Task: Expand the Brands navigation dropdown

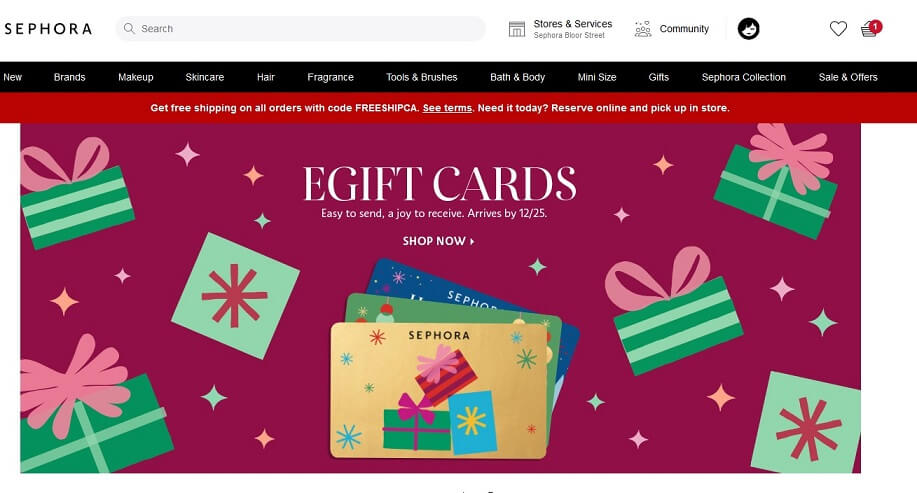Action: 70,77
